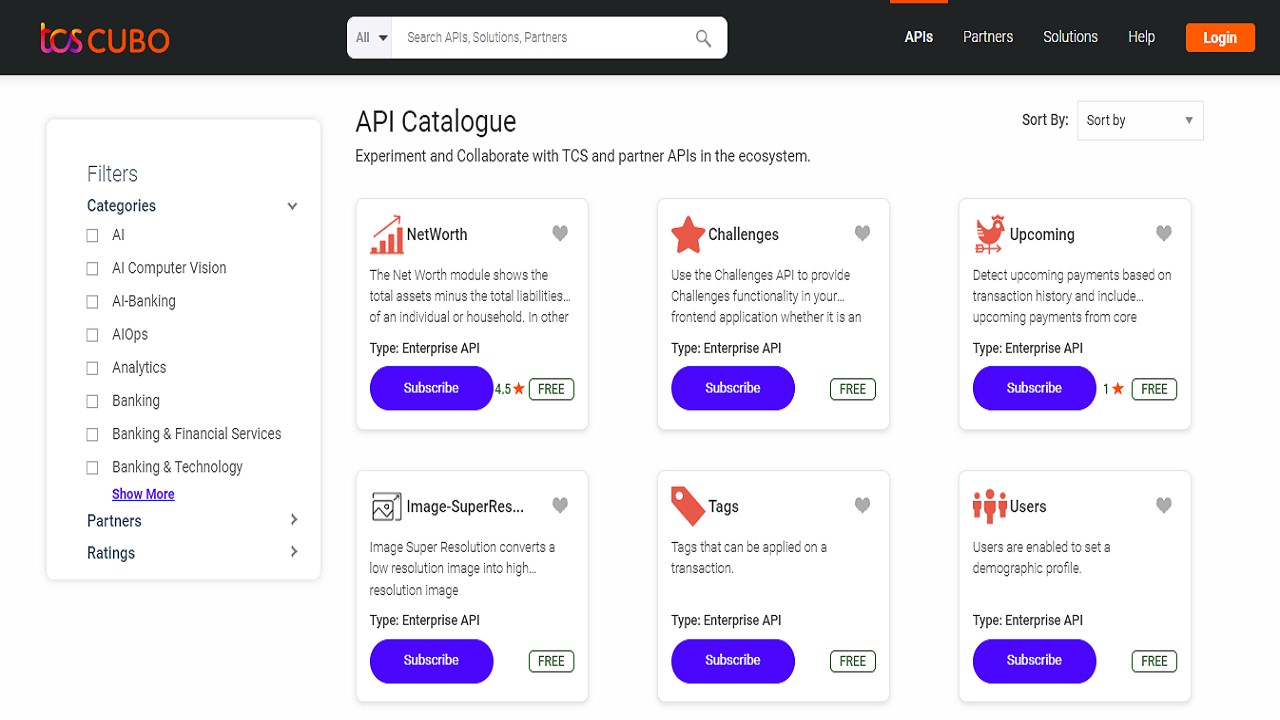Click the FREE badge on NetWorth card
The image size is (1280, 720).
551,389
